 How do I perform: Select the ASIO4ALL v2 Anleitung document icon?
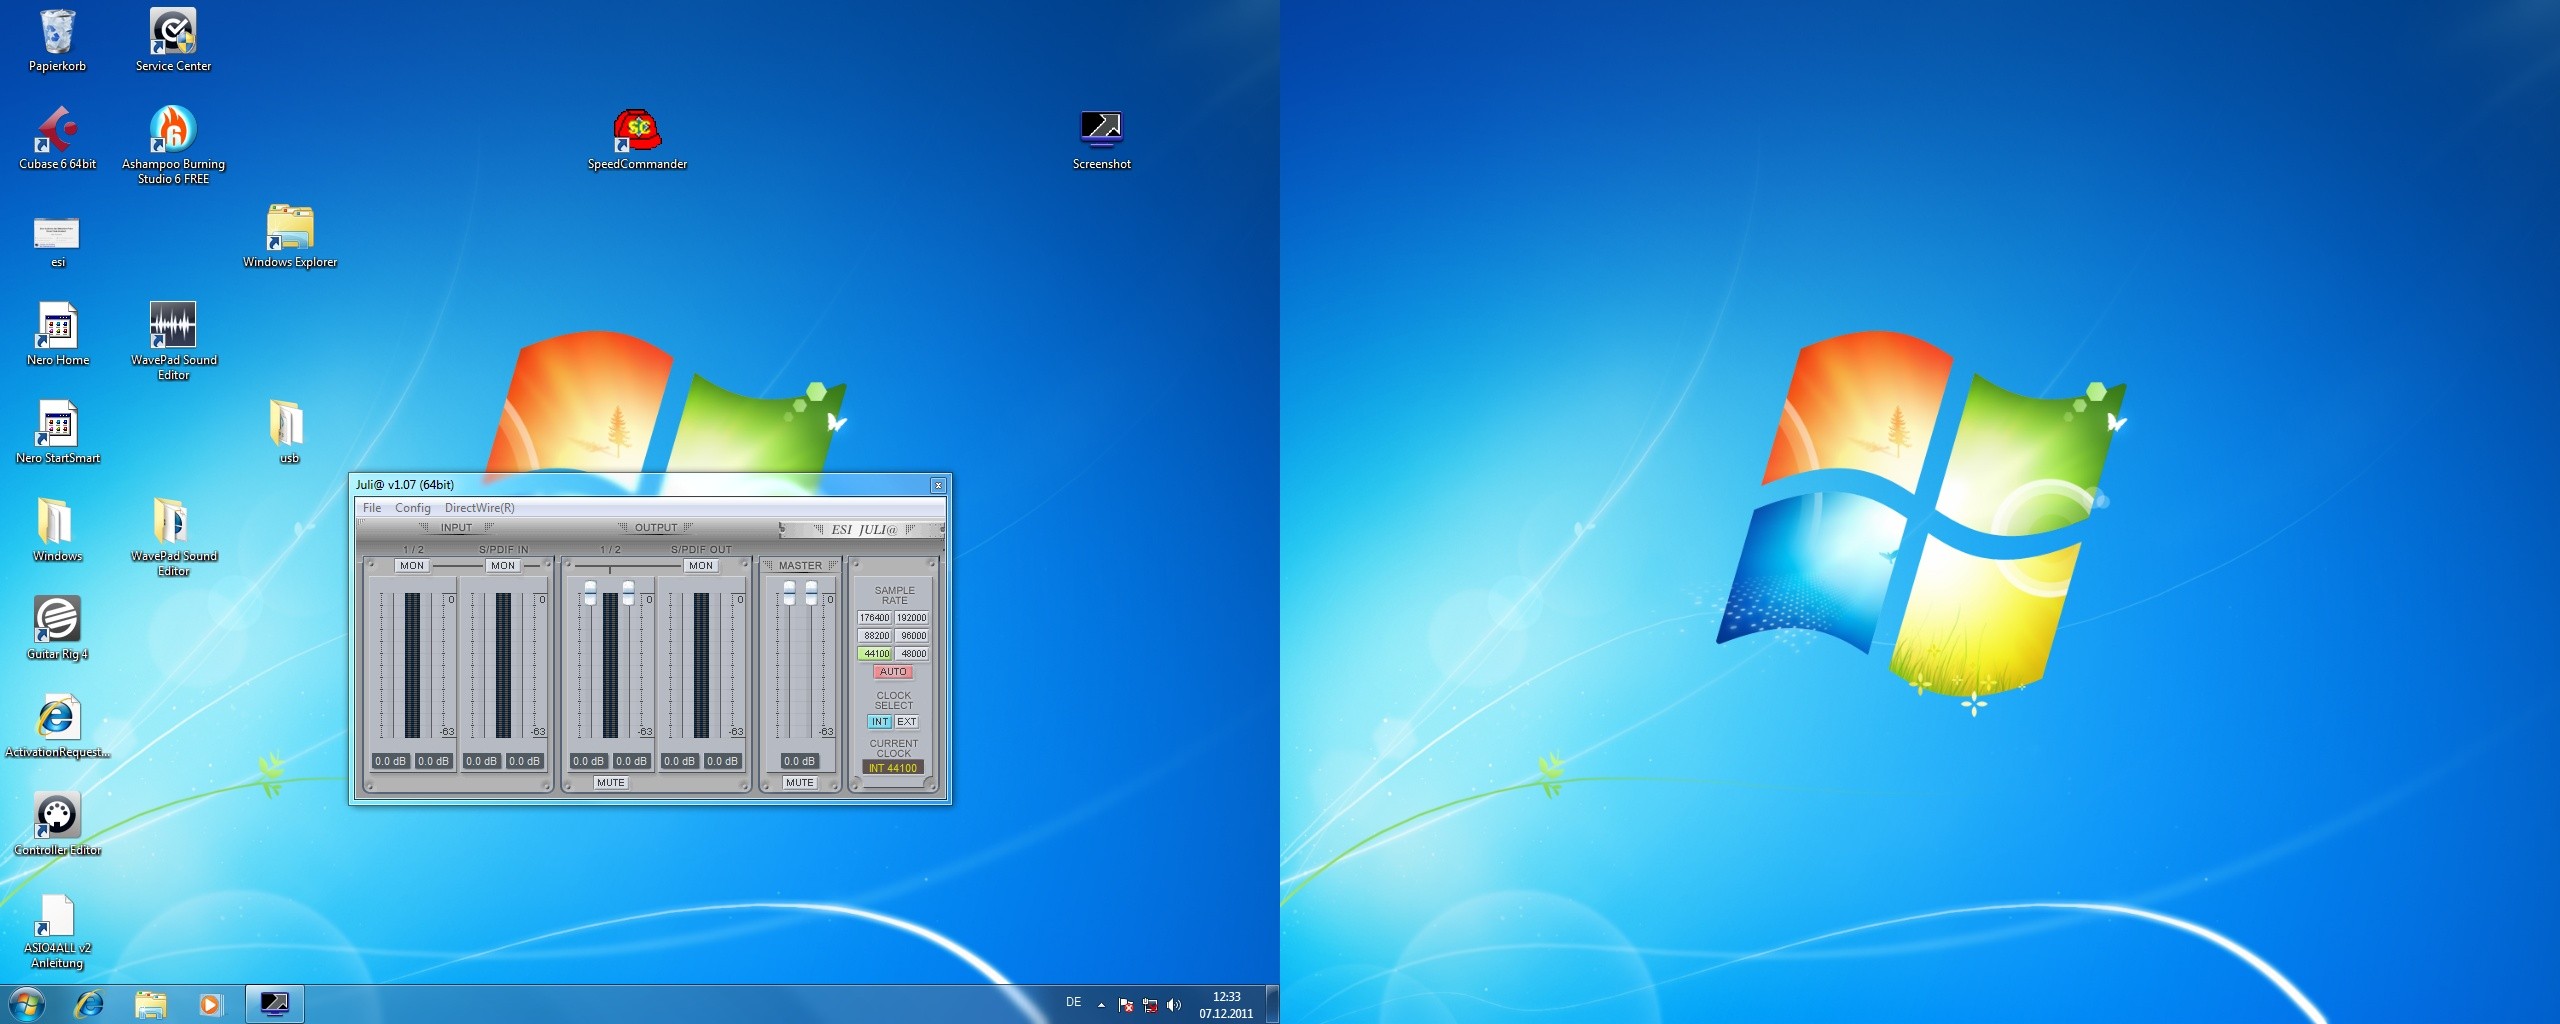point(57,931)
